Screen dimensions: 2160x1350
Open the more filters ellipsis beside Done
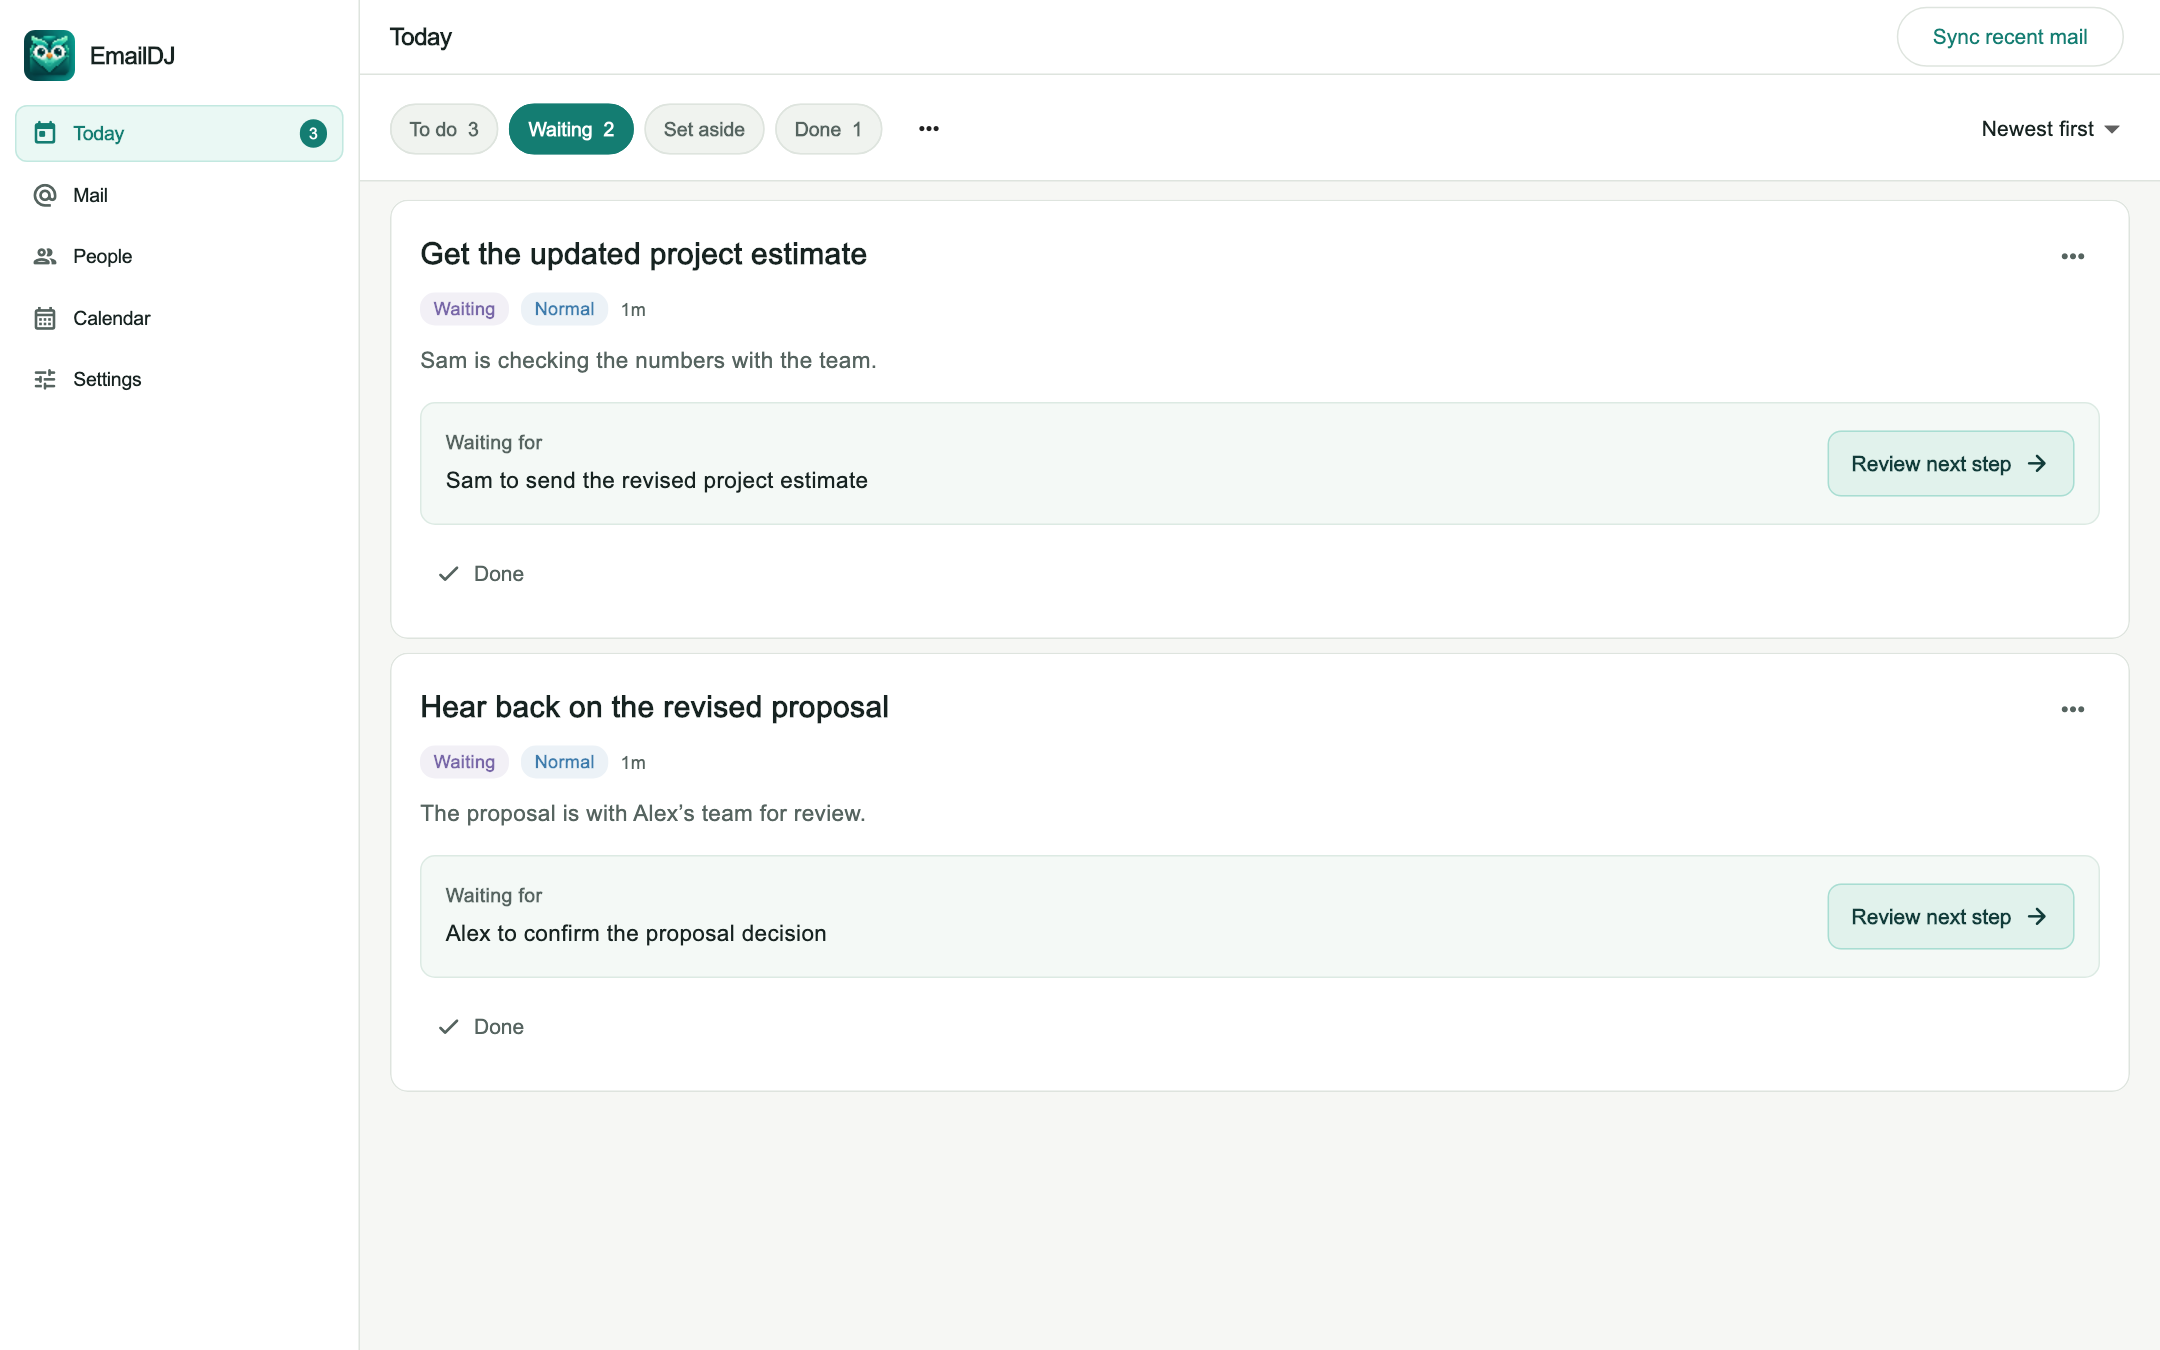click(929, 129)
